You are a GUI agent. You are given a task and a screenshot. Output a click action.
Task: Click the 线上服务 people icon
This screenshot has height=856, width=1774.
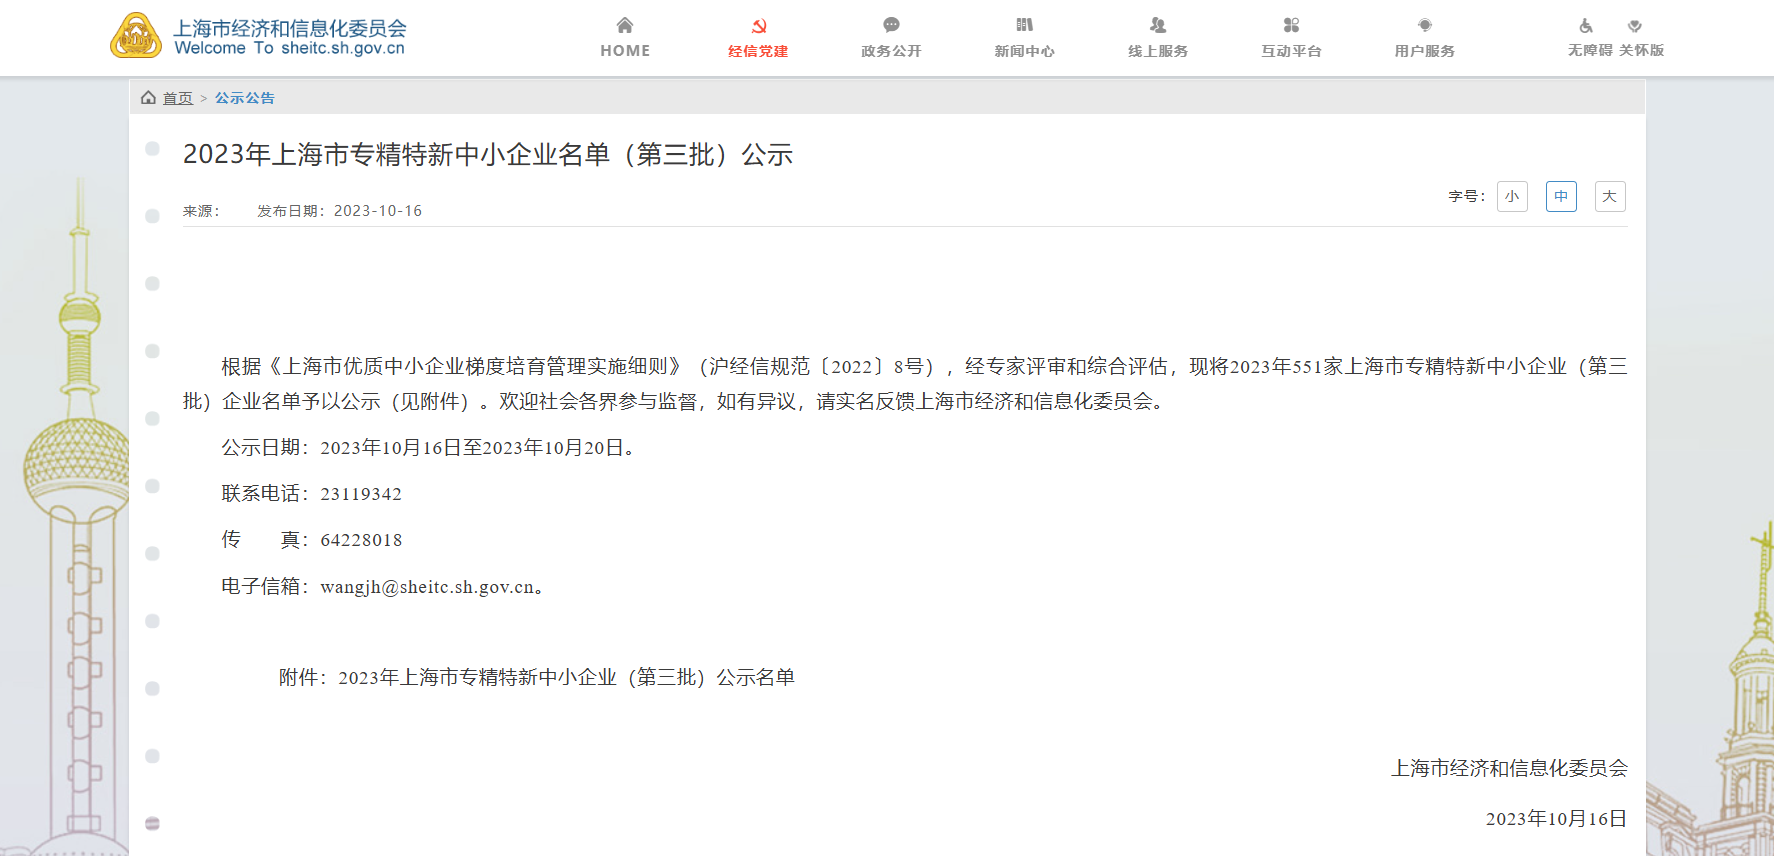tap(1158, 25)
